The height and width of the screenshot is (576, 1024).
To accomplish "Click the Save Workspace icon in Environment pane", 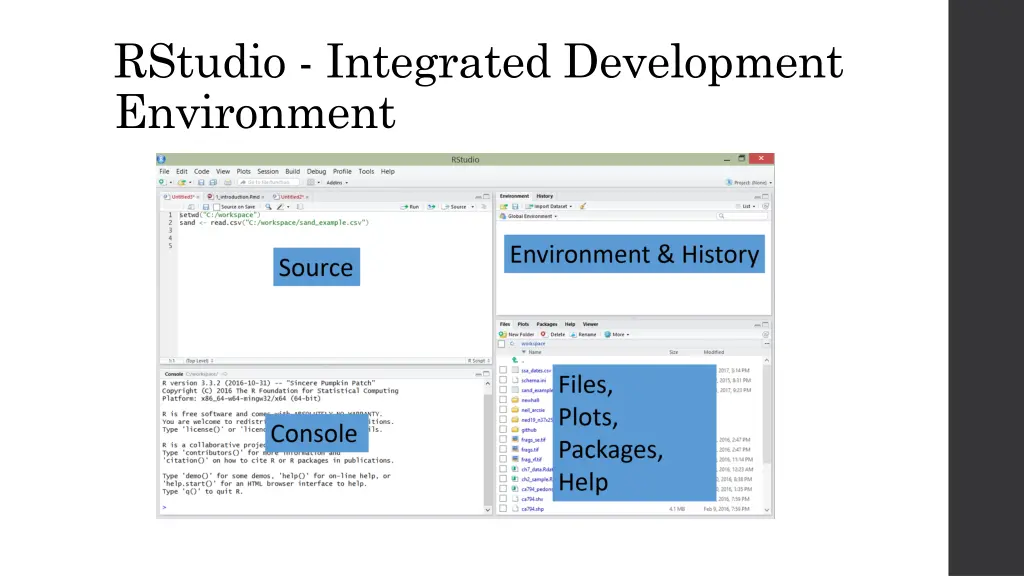I will click(515, 206).
